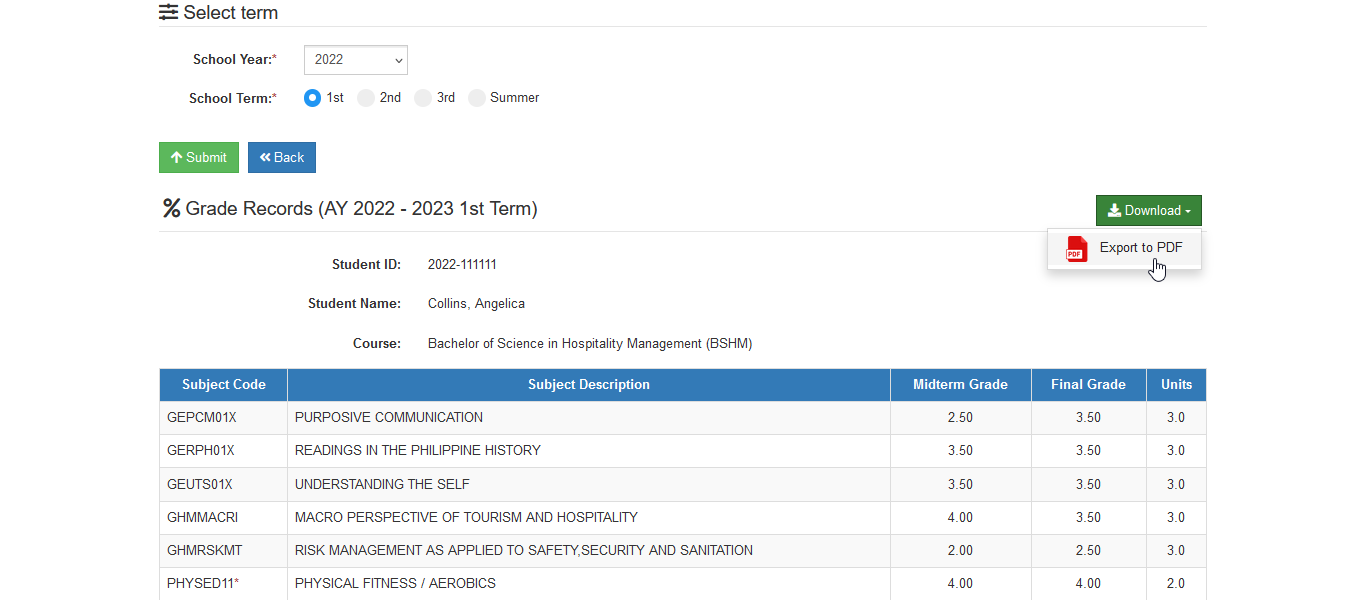Click PURPOSIVE COMMUNICATION description

coord(389,418)
